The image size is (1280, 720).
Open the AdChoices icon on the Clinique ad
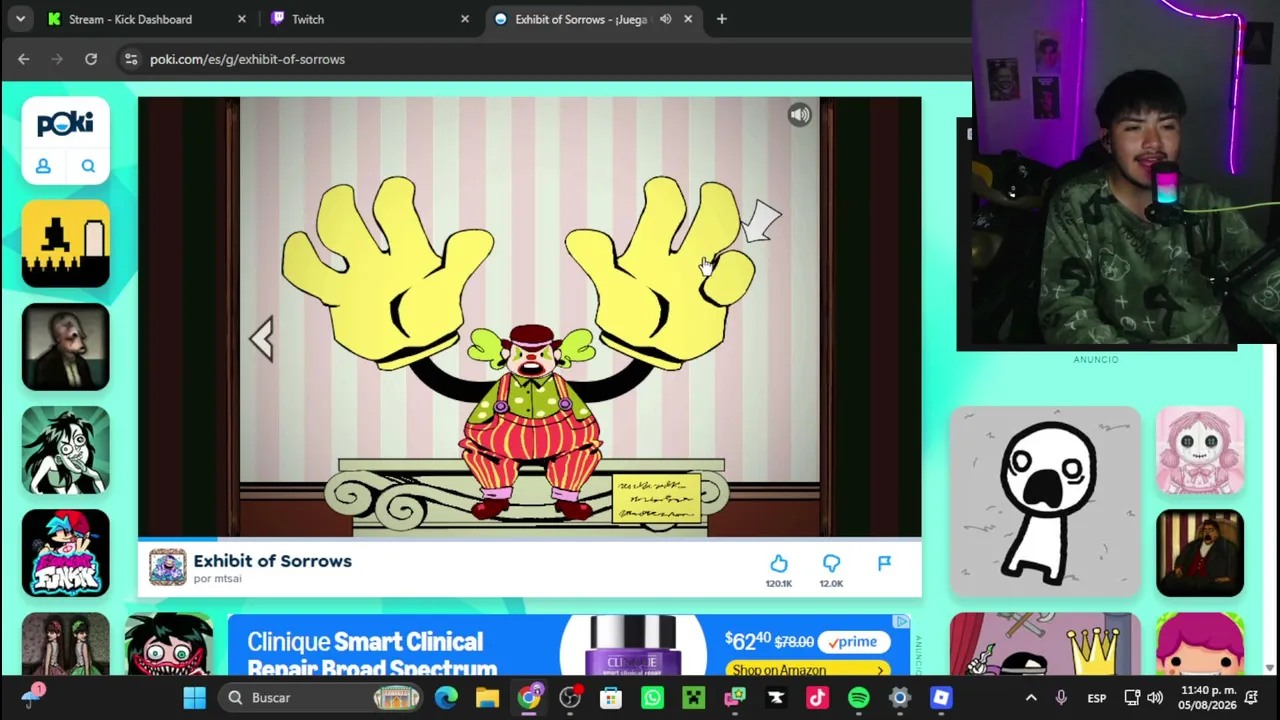pos(902,622)
